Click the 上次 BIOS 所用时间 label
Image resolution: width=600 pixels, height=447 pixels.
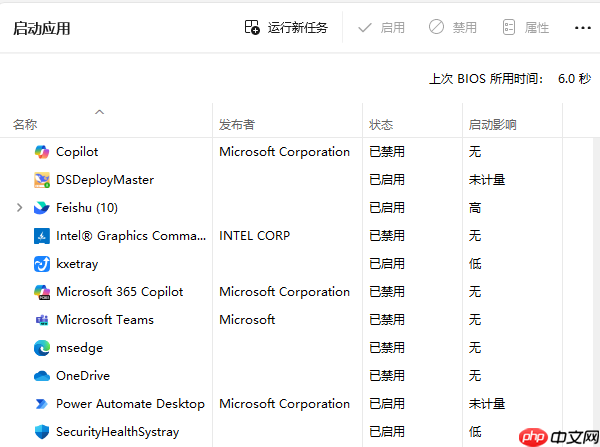click(x=486, y=79)
